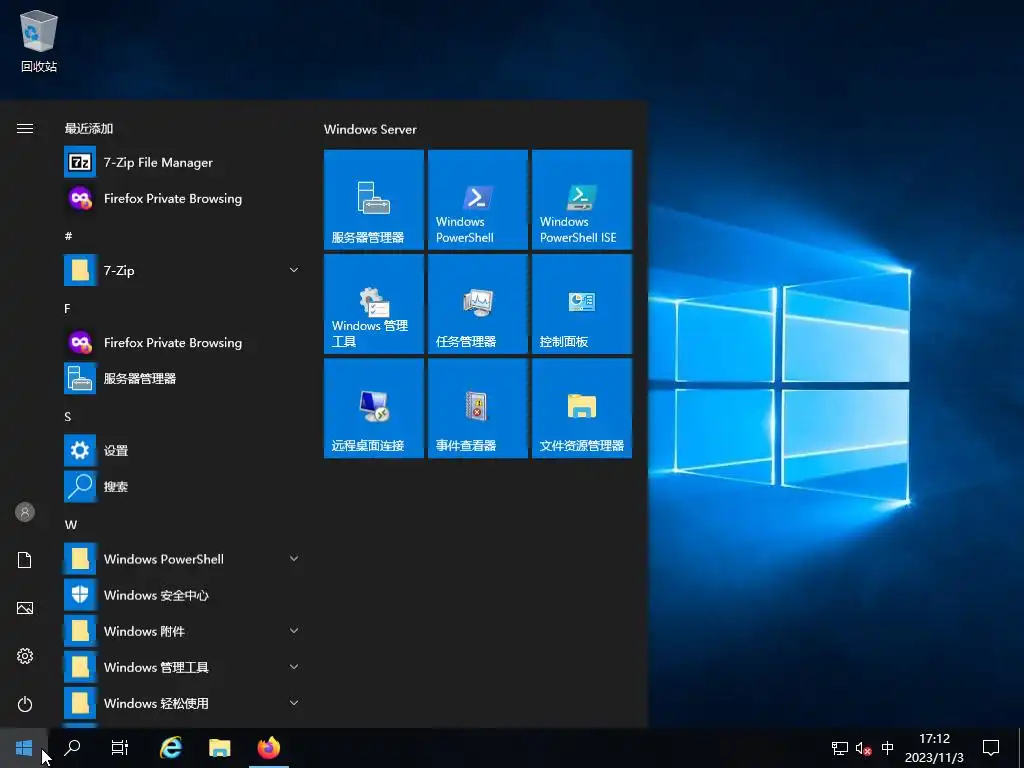
Task: Click the F letter header in app list
Action: coord(67,308)
